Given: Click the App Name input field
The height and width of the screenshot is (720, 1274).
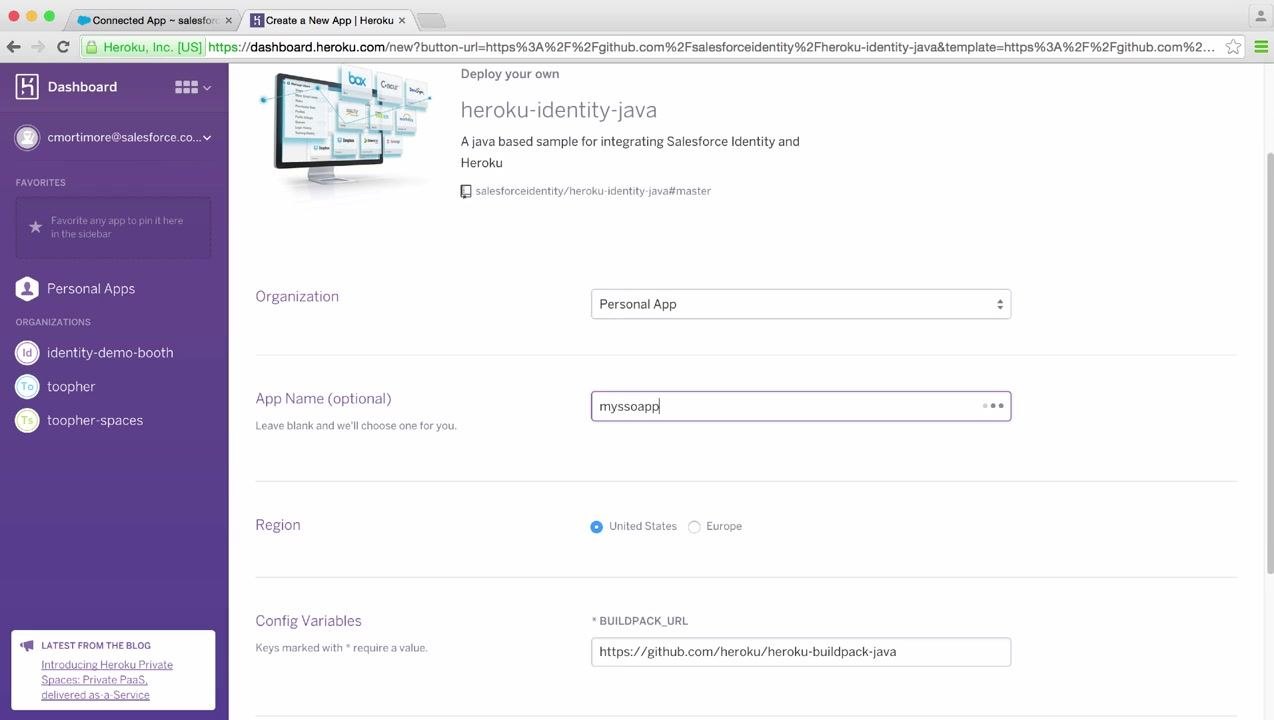Looking at the screenshot, I should click(x=801, y=406).
